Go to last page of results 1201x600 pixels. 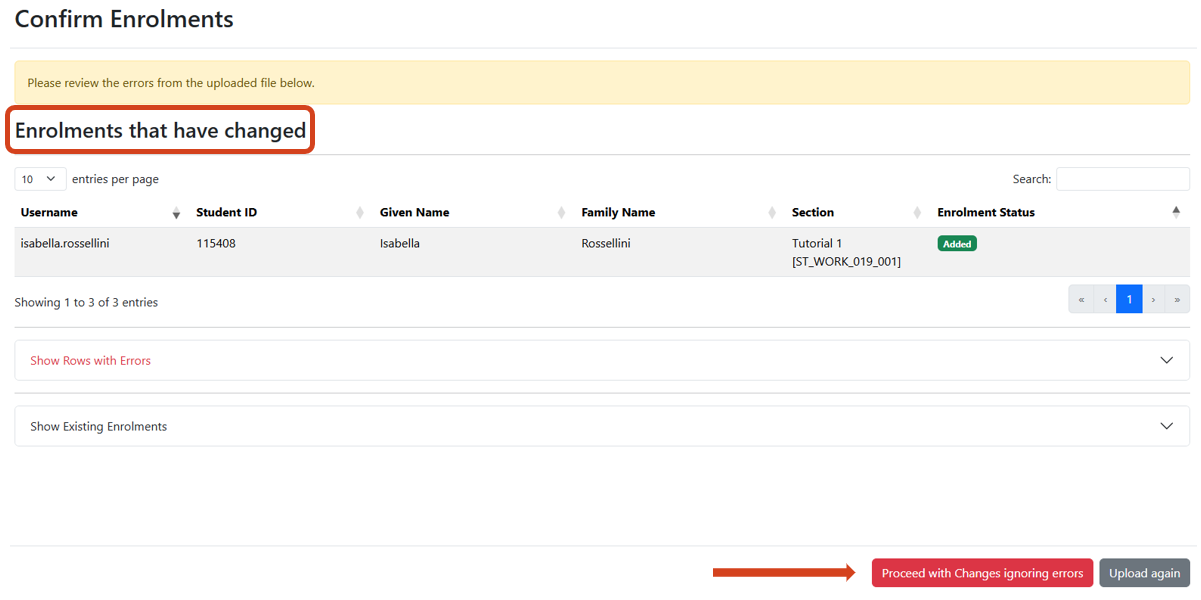[1178, 299]
